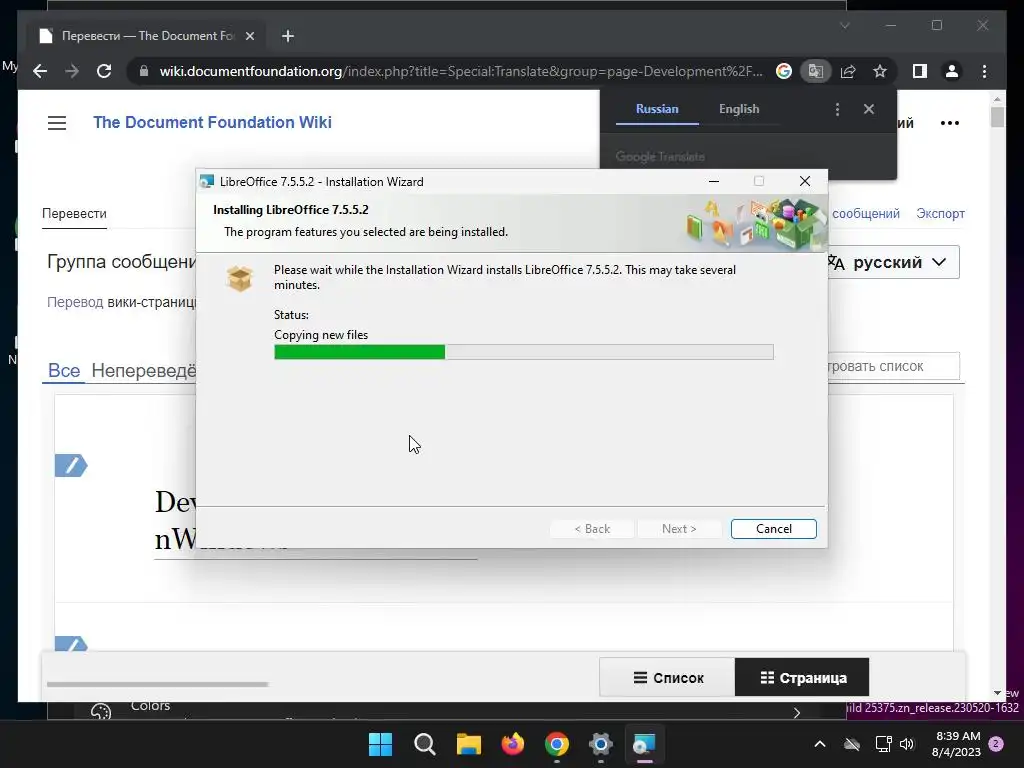The height and width of the screenshot is (768, 1024).
Task: Click the volume icon in tray
Action: [x=906, y=744]
